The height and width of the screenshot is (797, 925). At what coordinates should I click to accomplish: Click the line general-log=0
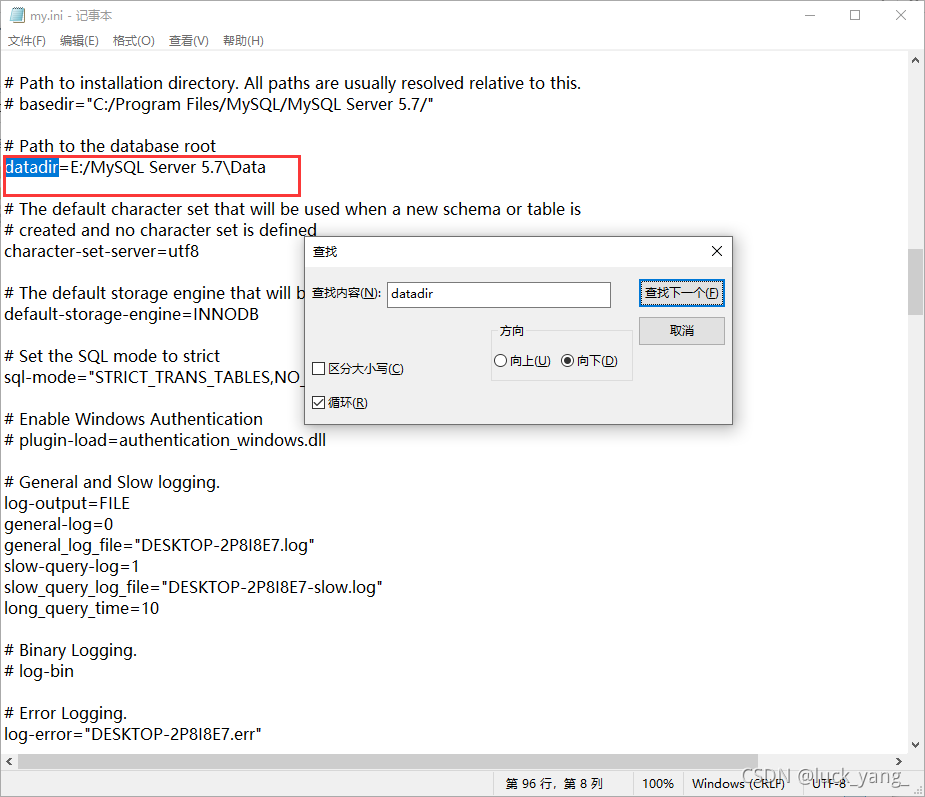pyautogui.click(x=58, y=524)
